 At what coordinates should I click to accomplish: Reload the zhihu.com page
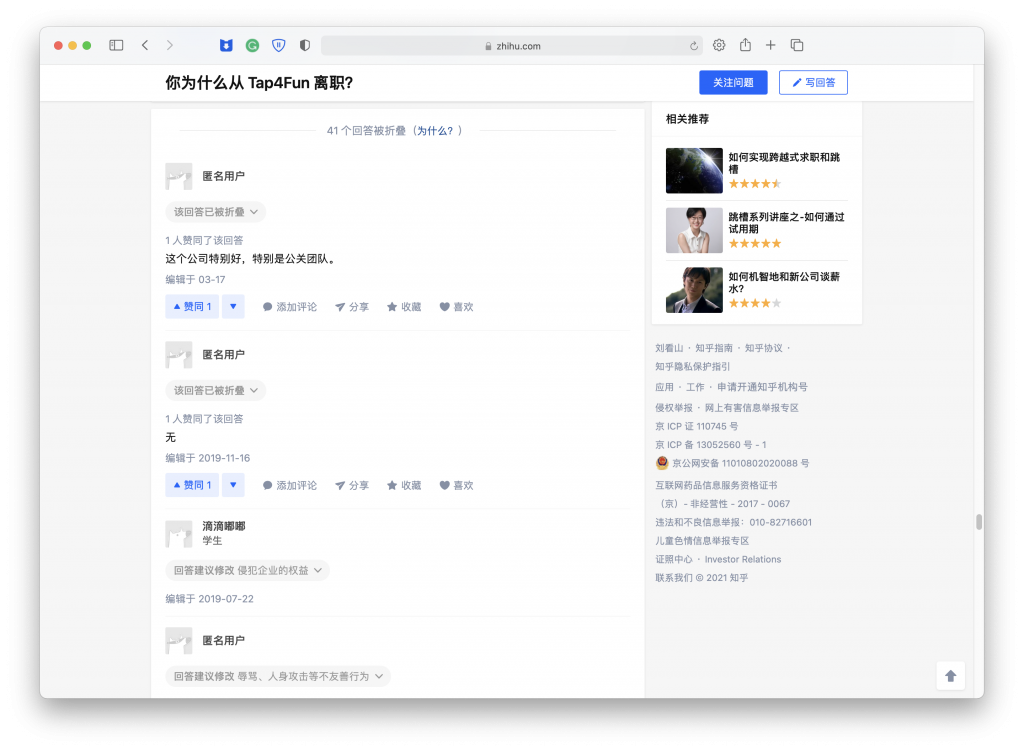click(694, 46)
